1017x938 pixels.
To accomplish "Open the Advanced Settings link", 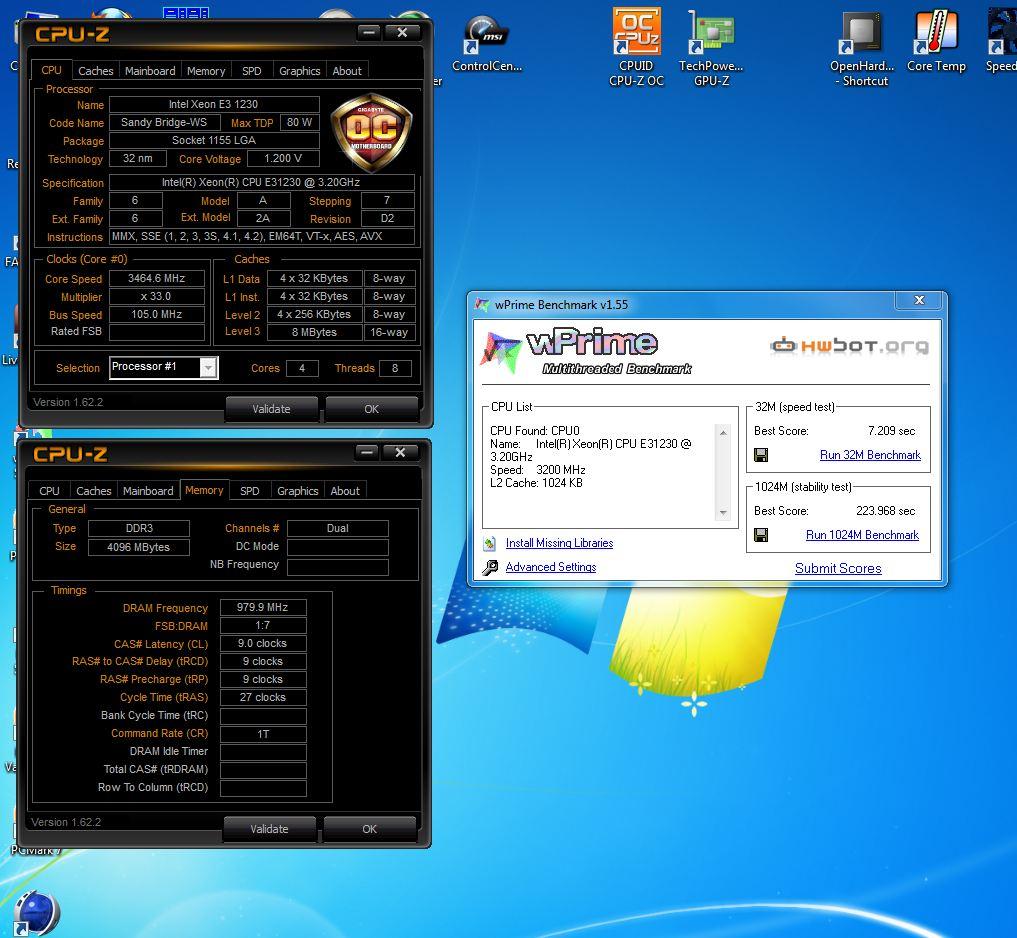I will 551,567.
